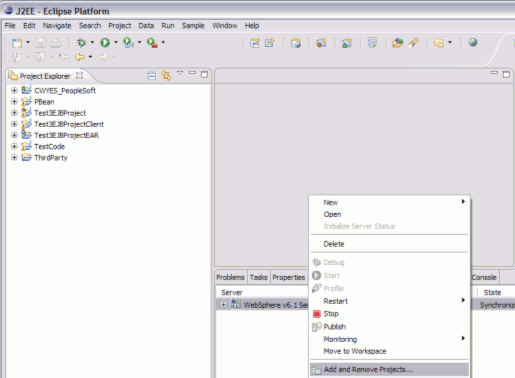Open the Back history dropdown arrow
515x378 pixels.
tap(90, 57)
